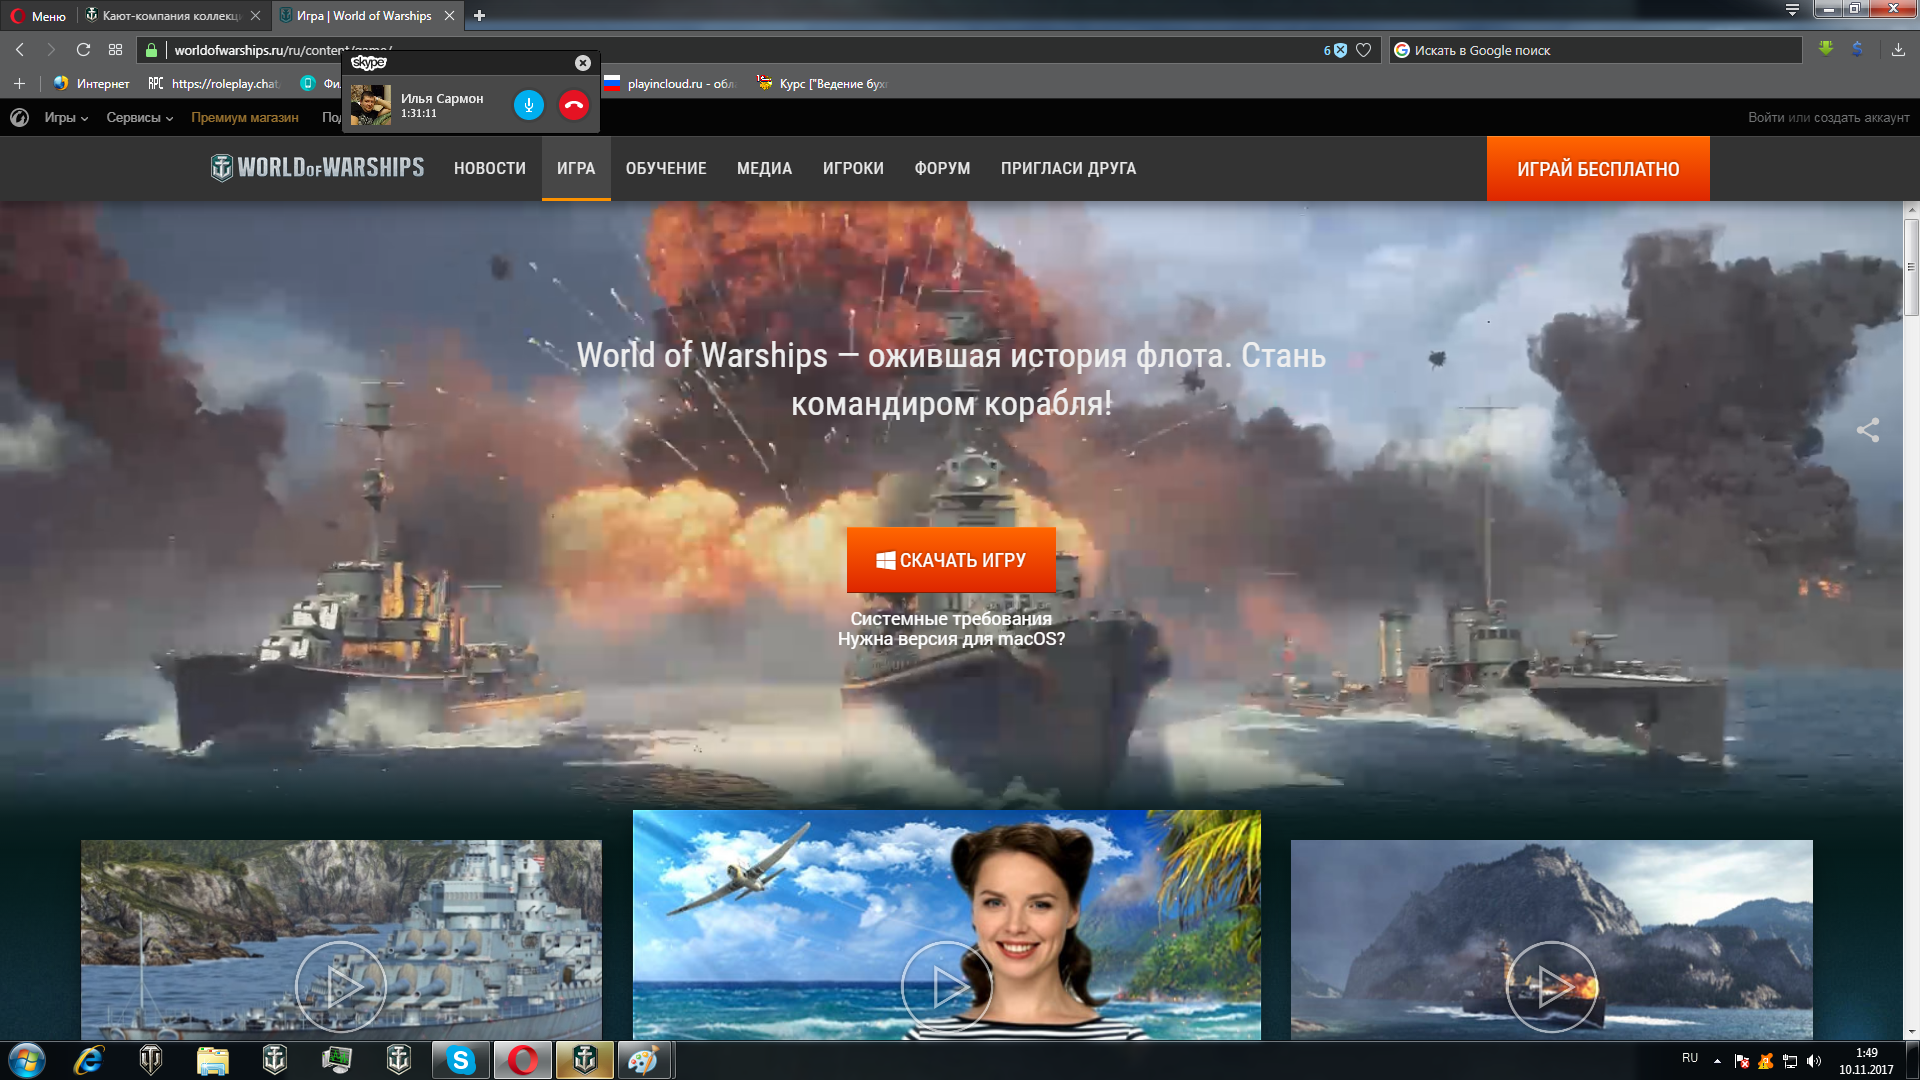This screenshot has width=1920, height=1080.
Task: Select the ИГРА menu item
Action: (576, 169)
